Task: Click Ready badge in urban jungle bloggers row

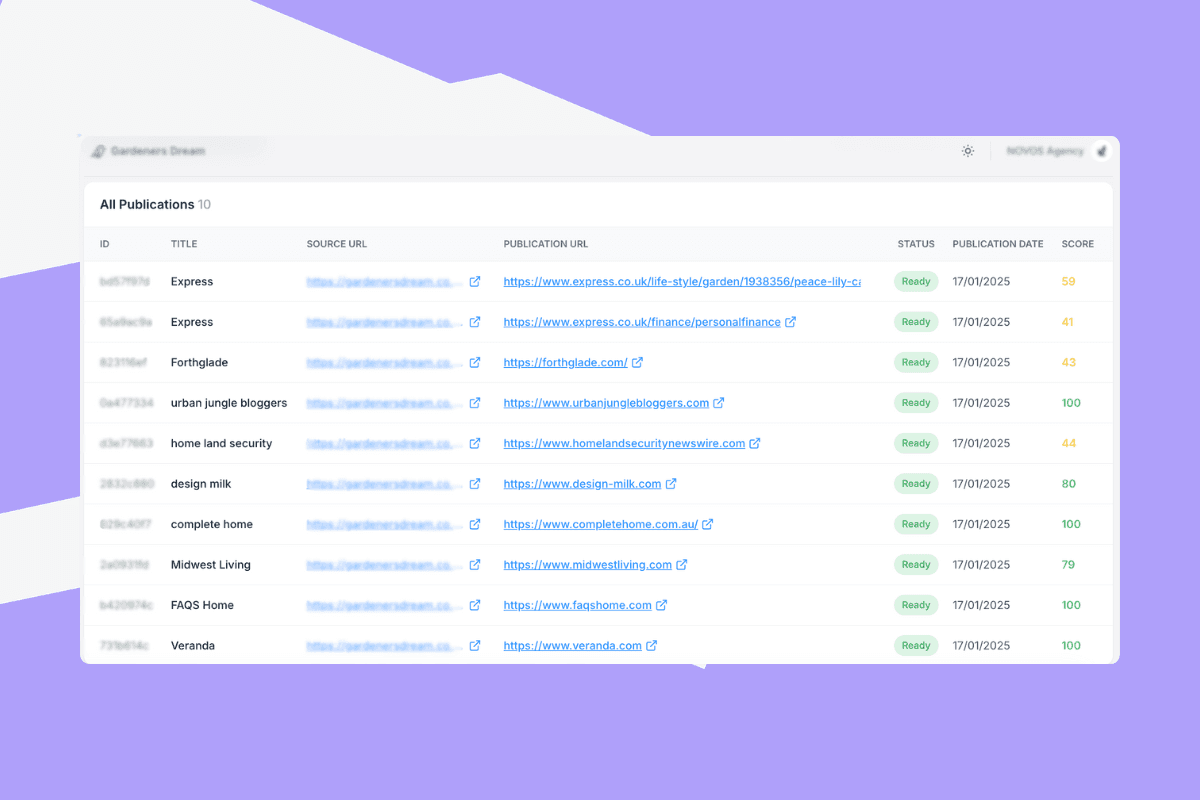Action: coord(916,403)
